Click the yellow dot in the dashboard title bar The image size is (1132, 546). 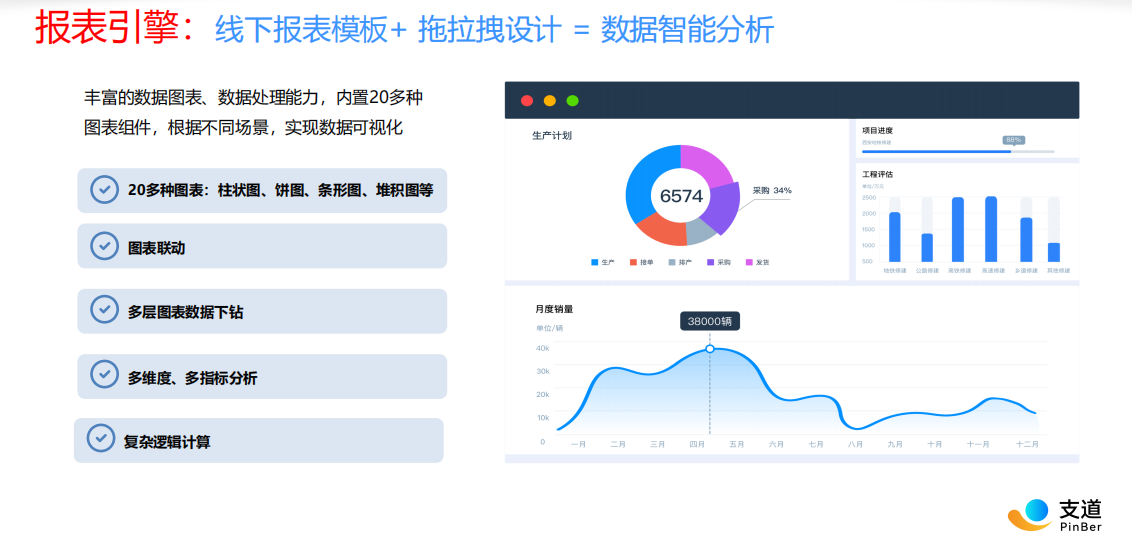click(x=550, y=101)
